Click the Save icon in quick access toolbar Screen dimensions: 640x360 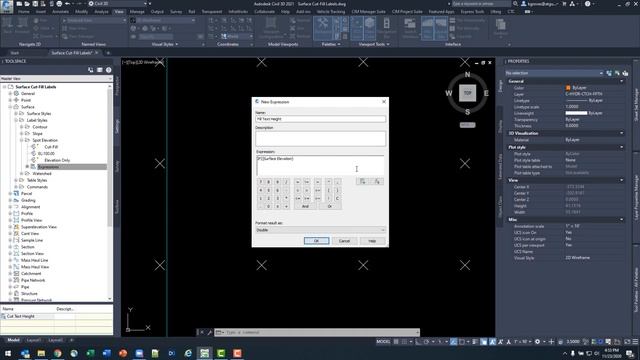35,4
